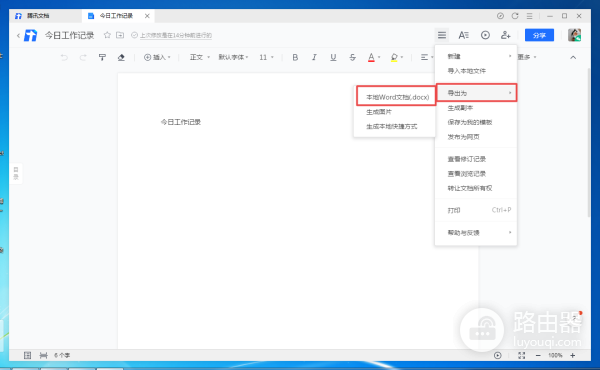Open the 默认字体 font dropdown

coord(233,57)
